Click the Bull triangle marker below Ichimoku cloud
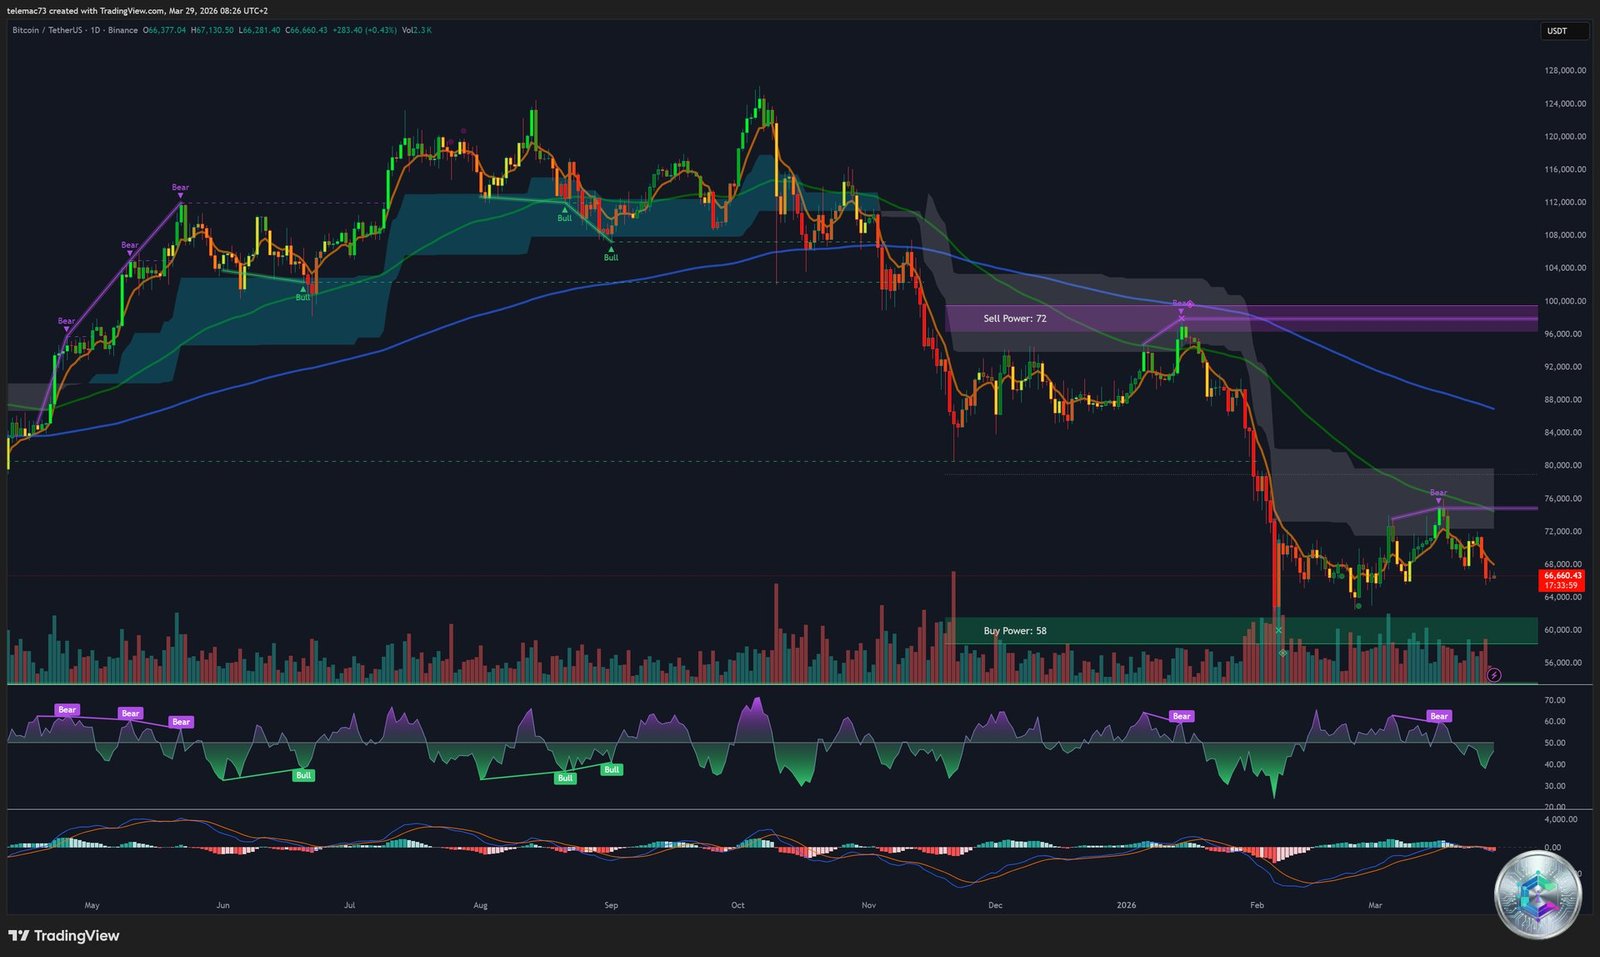 coord(612,250)
